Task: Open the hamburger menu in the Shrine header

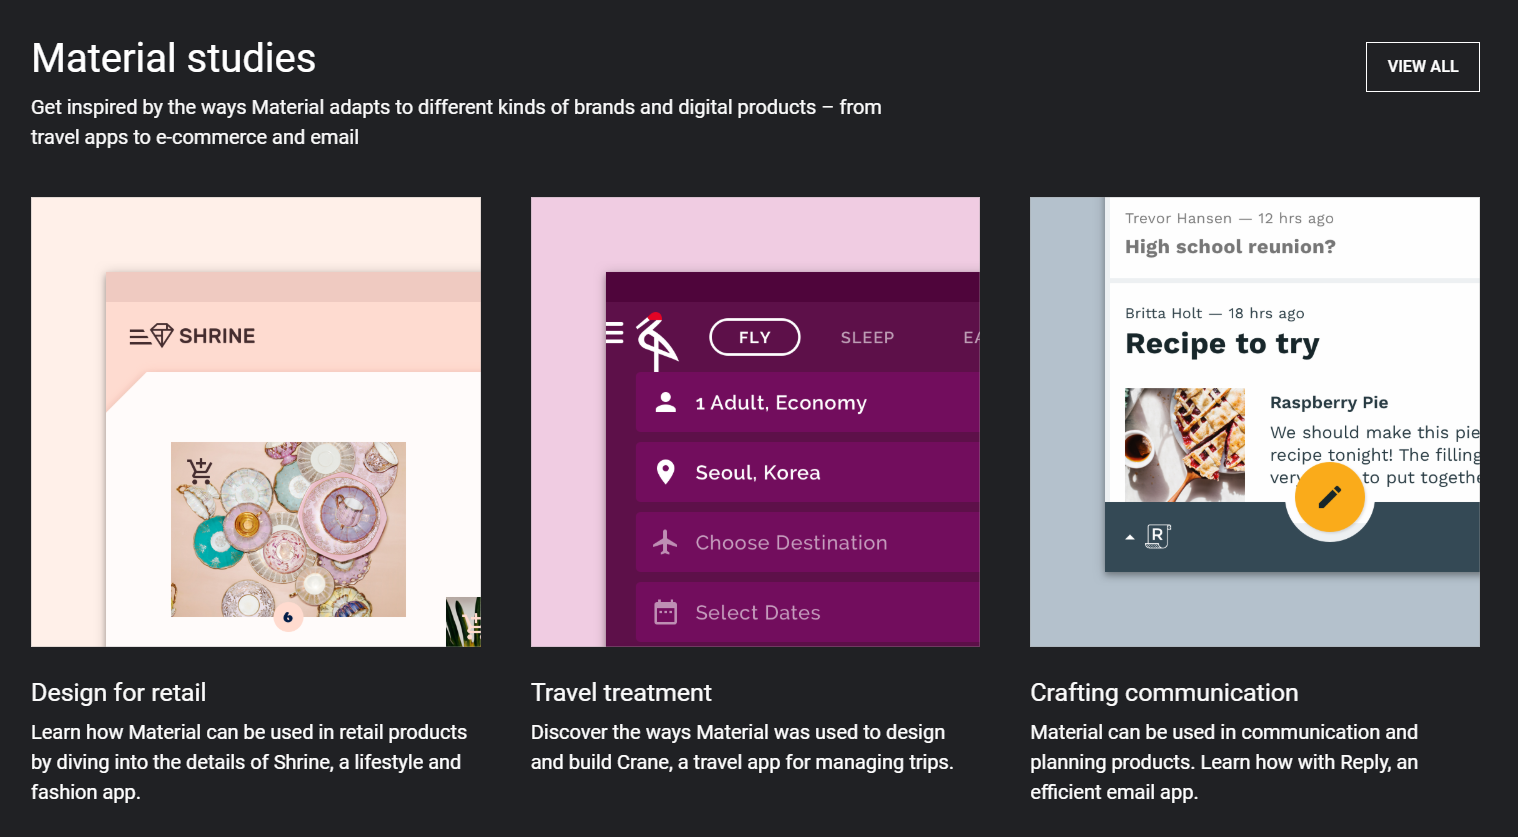Action: pos(138,335)
